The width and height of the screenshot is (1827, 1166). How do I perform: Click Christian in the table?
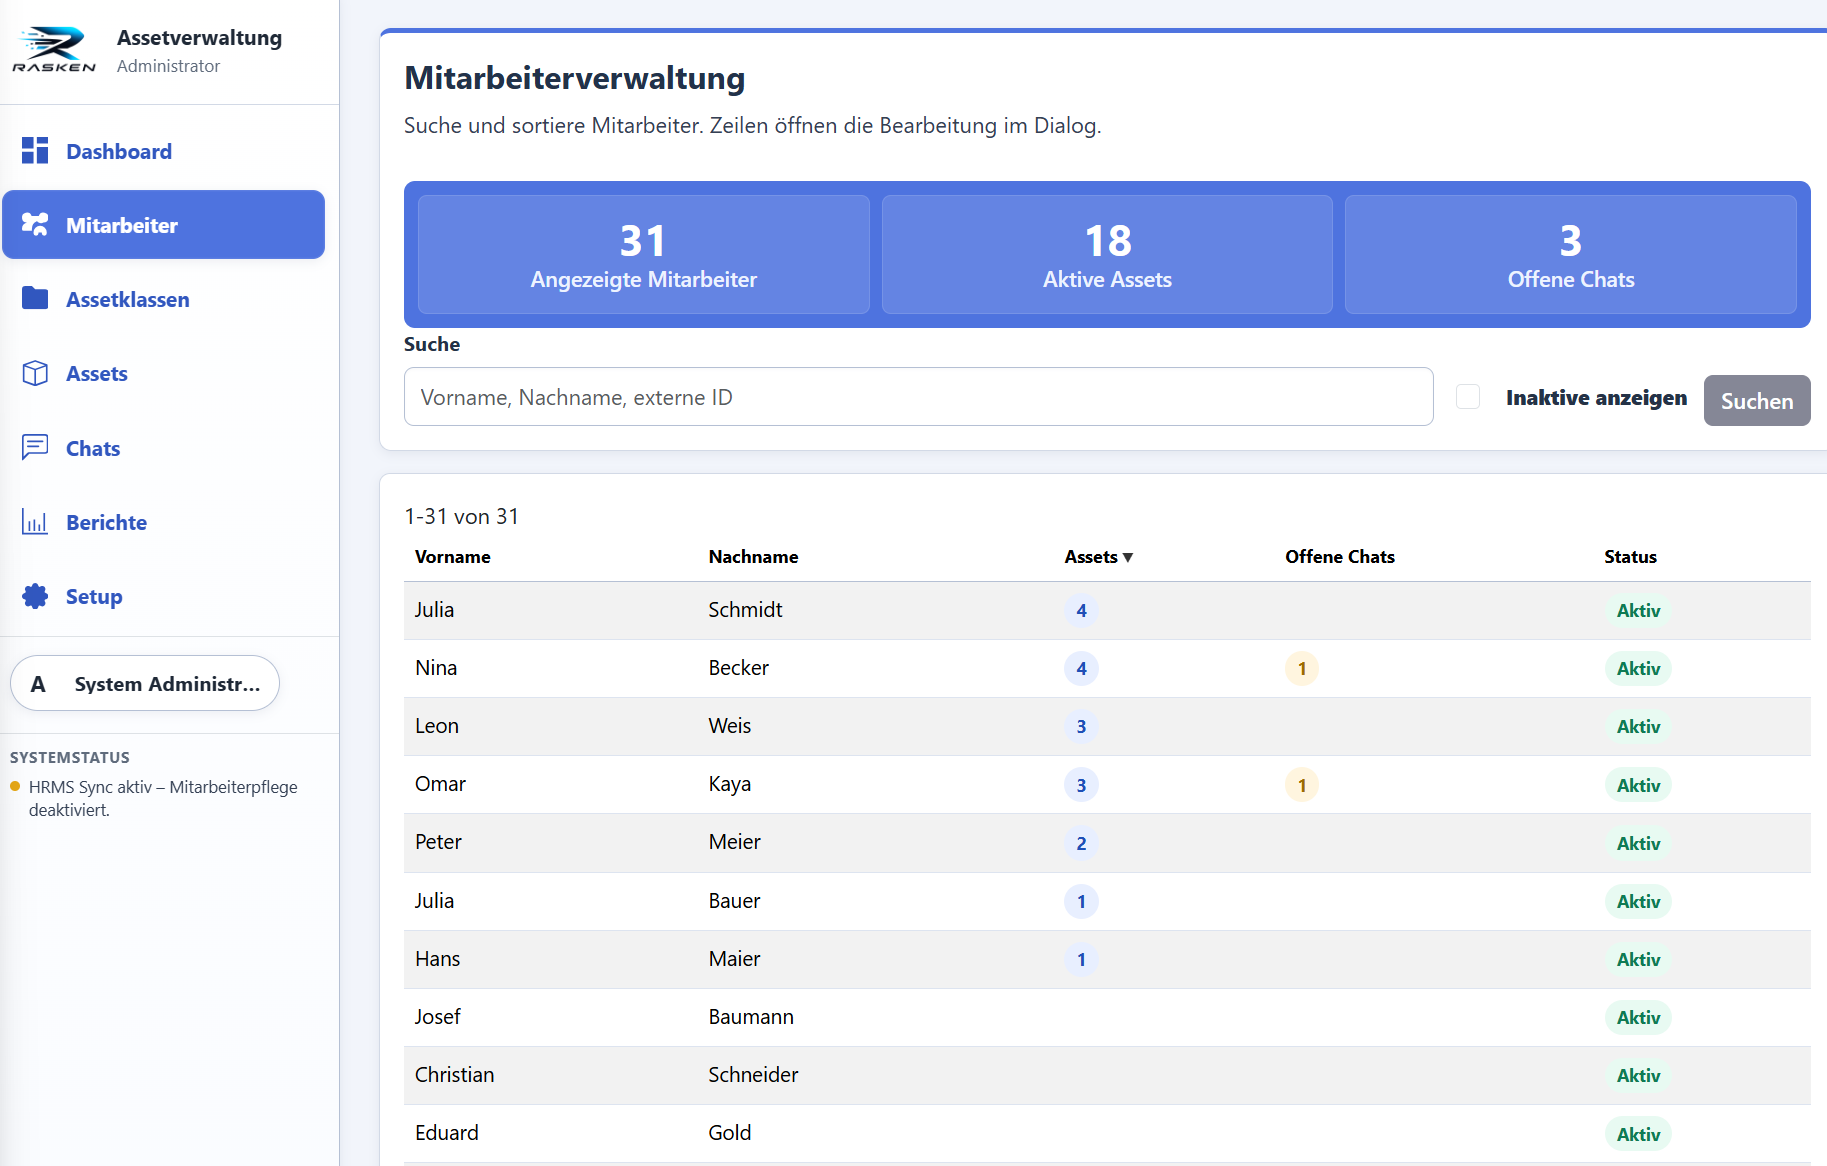[454, 1075]
